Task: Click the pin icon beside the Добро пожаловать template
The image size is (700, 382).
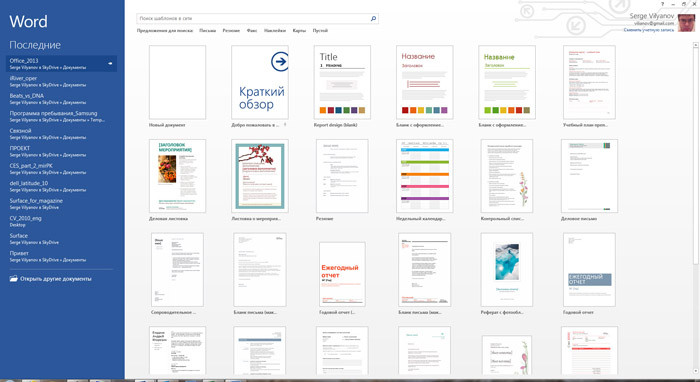Action: click(285, 125)
